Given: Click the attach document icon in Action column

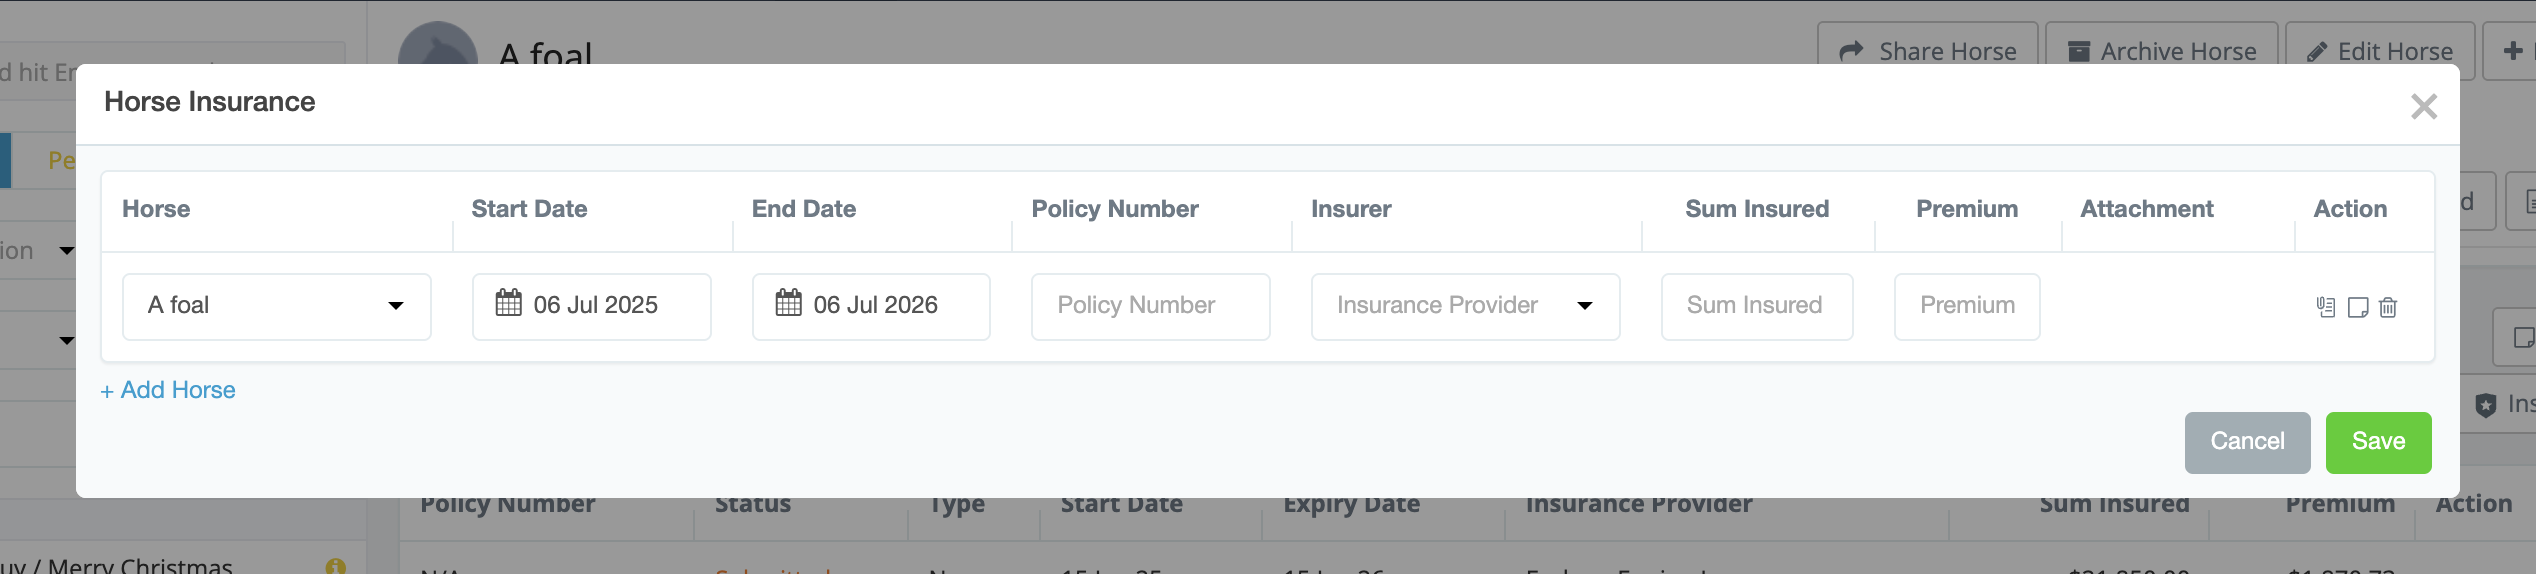Looking at the screenshot, I should tap(2325, 307).
